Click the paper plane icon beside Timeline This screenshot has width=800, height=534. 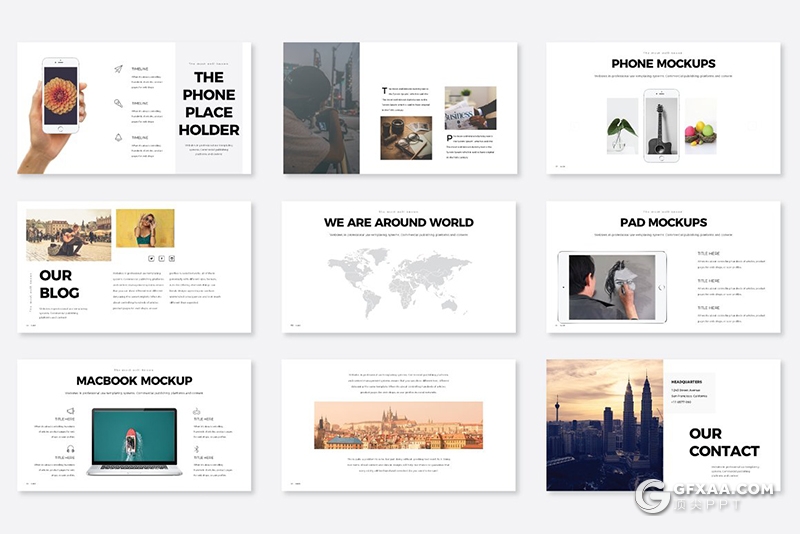click(118, 69)
